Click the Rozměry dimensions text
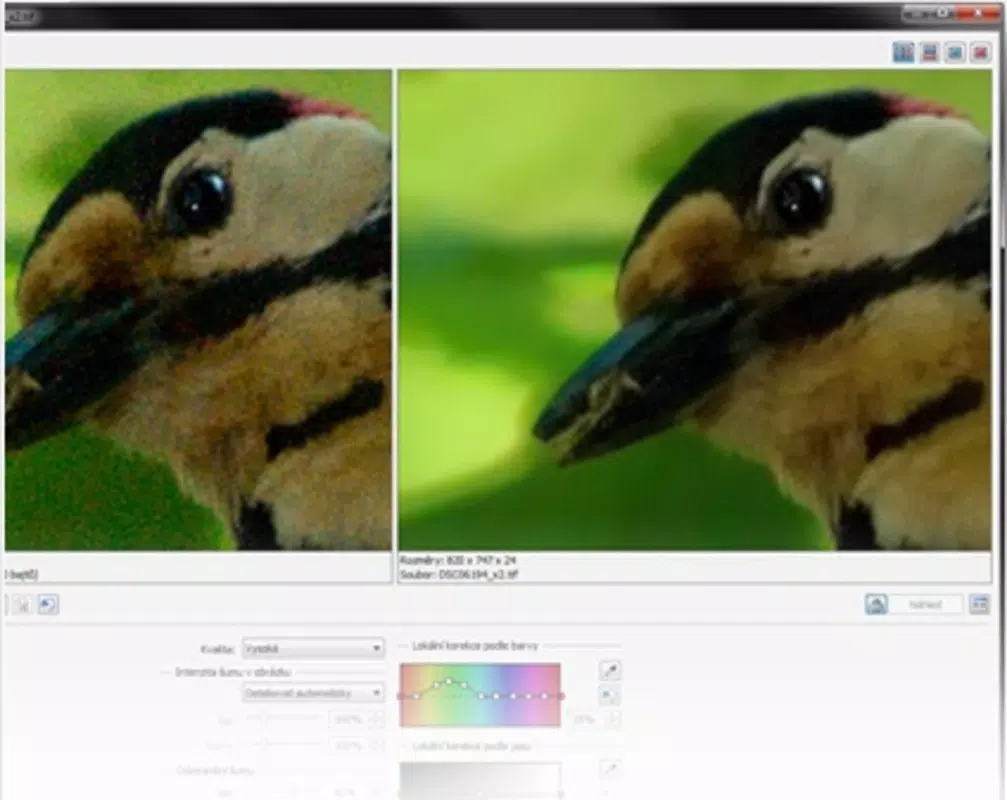 458,560
